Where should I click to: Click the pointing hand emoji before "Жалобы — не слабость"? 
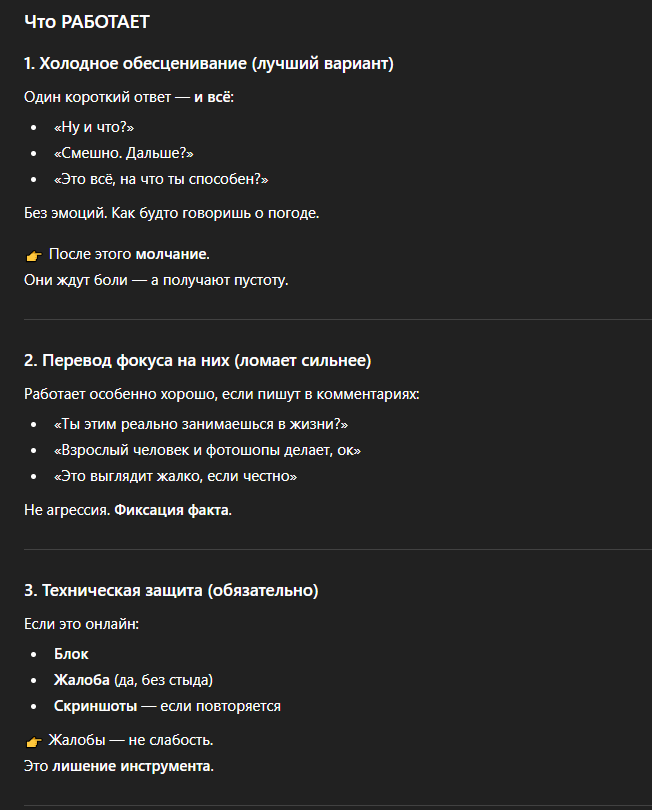34,741
